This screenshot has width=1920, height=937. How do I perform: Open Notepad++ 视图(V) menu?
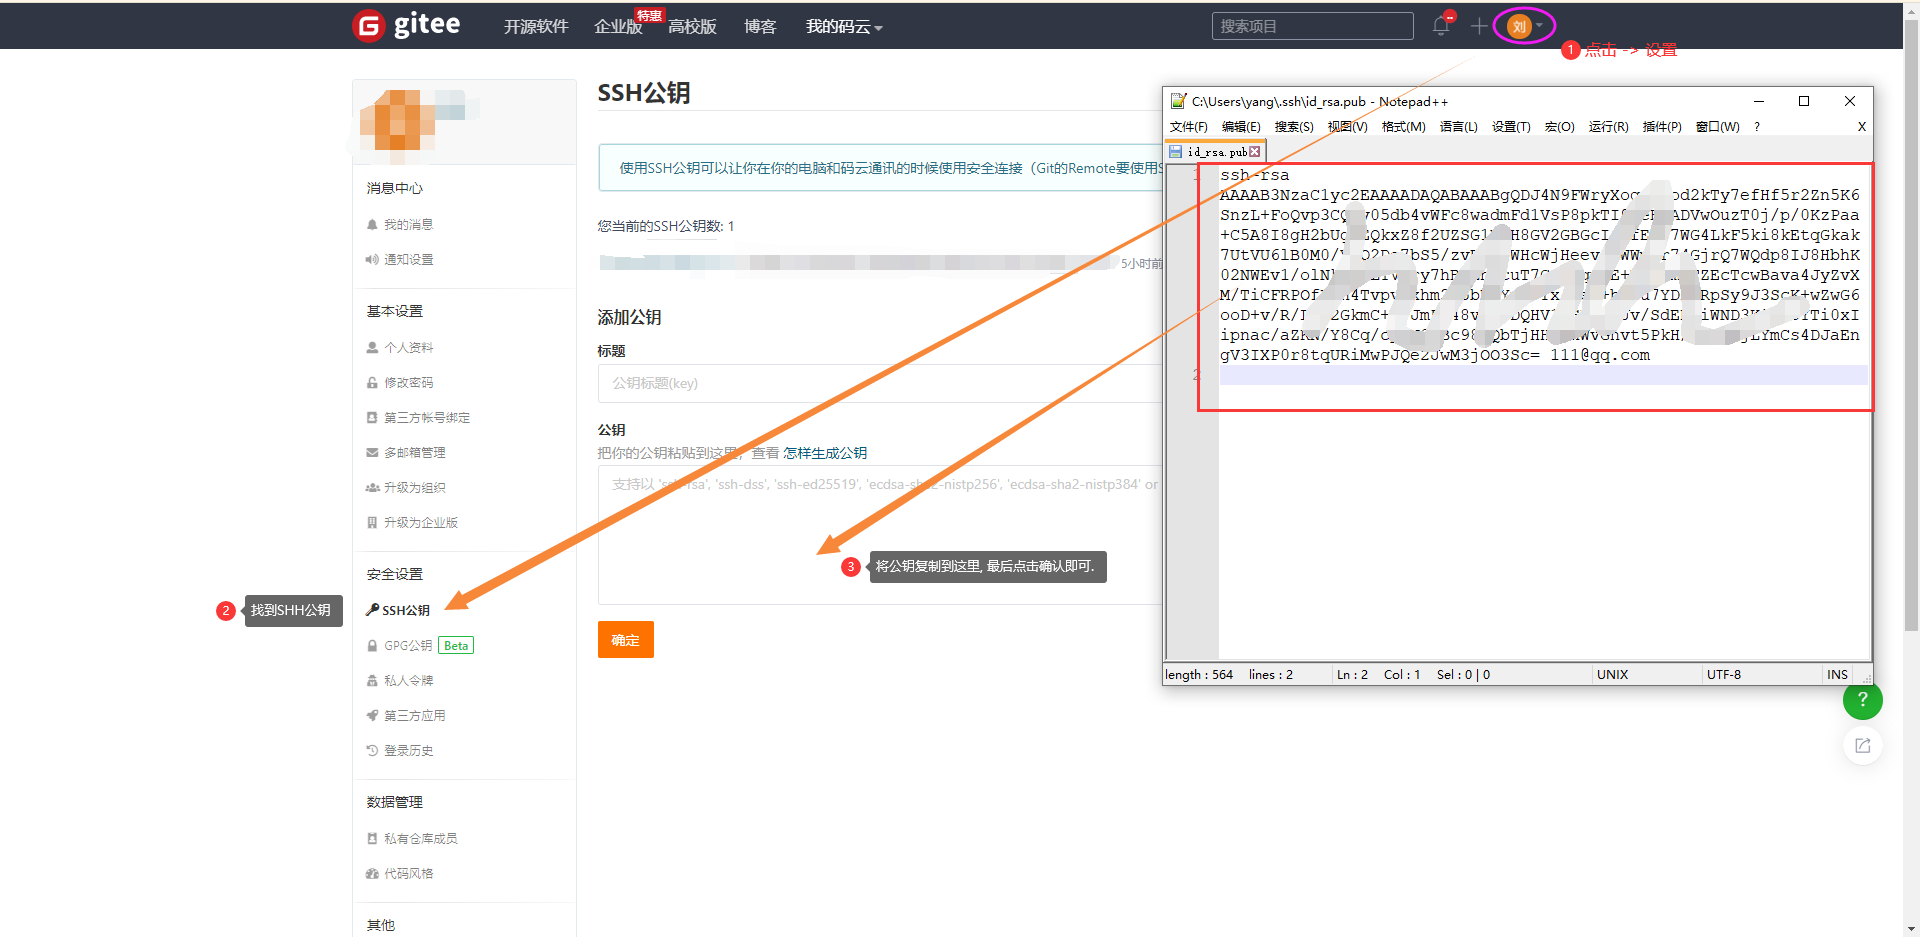pos(1347,127)
